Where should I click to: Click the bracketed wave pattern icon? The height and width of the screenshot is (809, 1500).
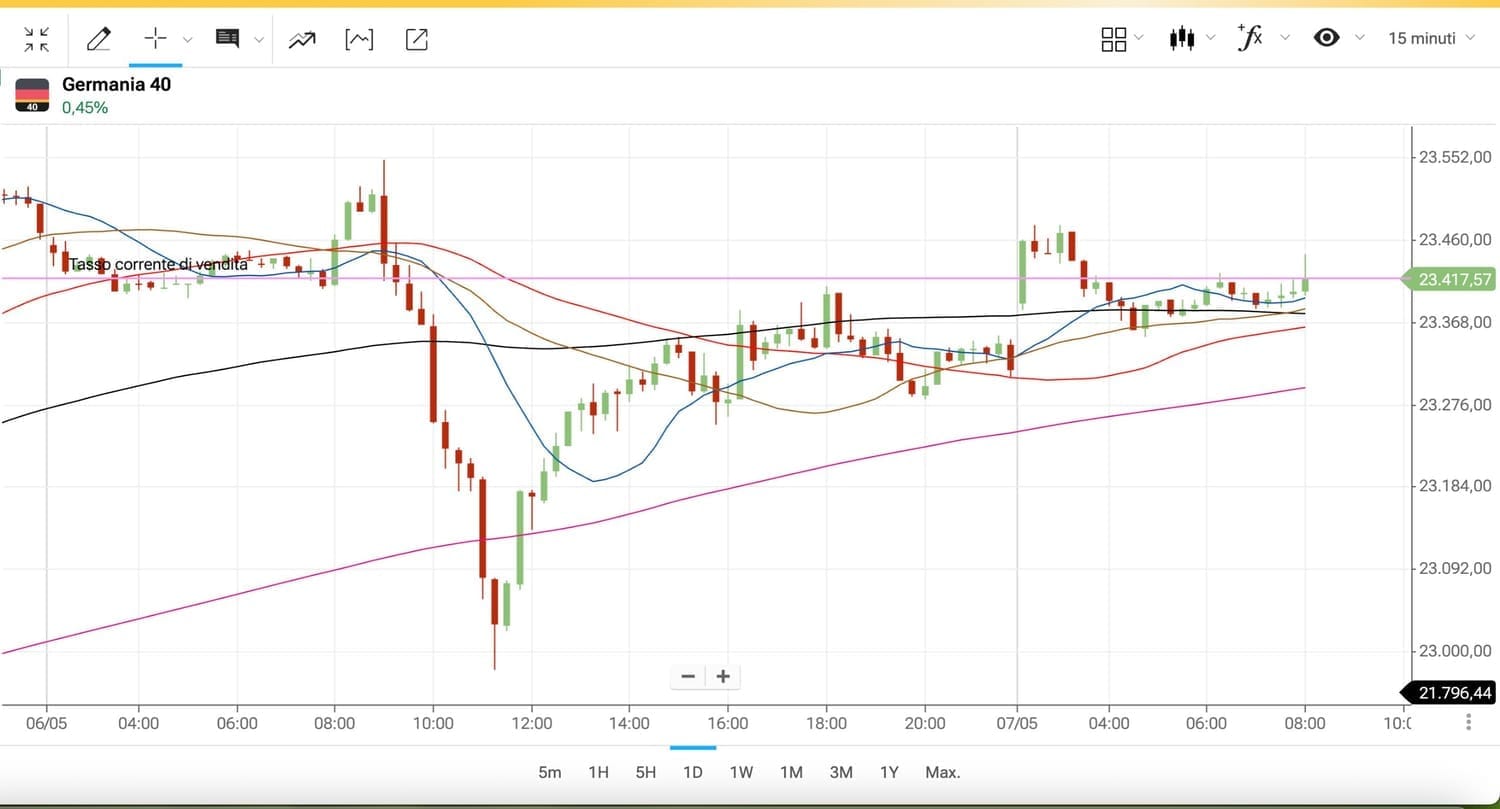tap(359, 39)
